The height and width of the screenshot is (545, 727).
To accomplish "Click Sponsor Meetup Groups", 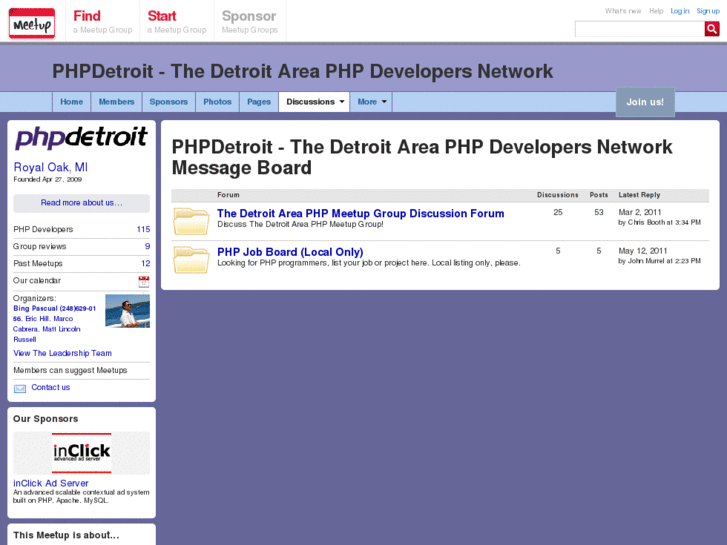I will 249,22.
